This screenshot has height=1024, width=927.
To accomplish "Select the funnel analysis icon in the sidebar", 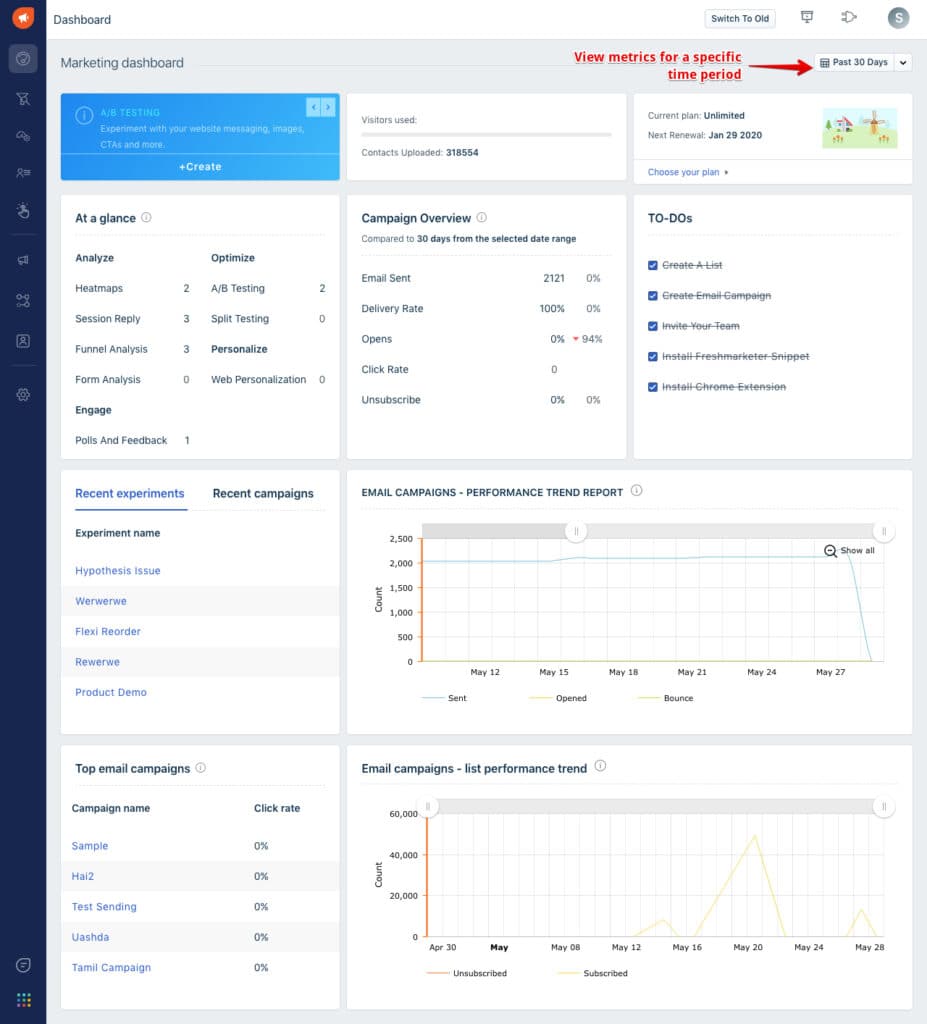I will [22, 97].
